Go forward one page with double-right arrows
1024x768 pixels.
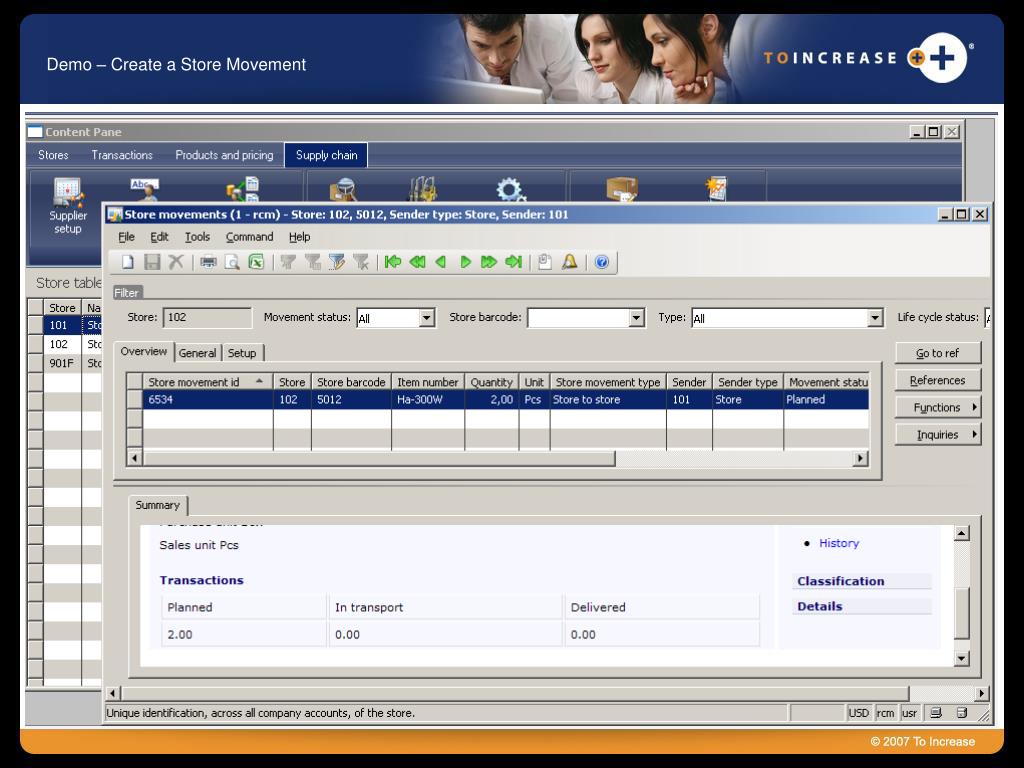488,262
